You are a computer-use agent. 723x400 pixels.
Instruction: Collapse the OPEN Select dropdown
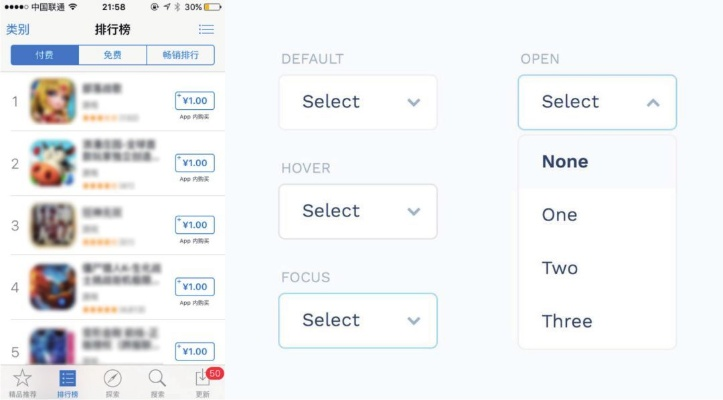coord(597,102)
